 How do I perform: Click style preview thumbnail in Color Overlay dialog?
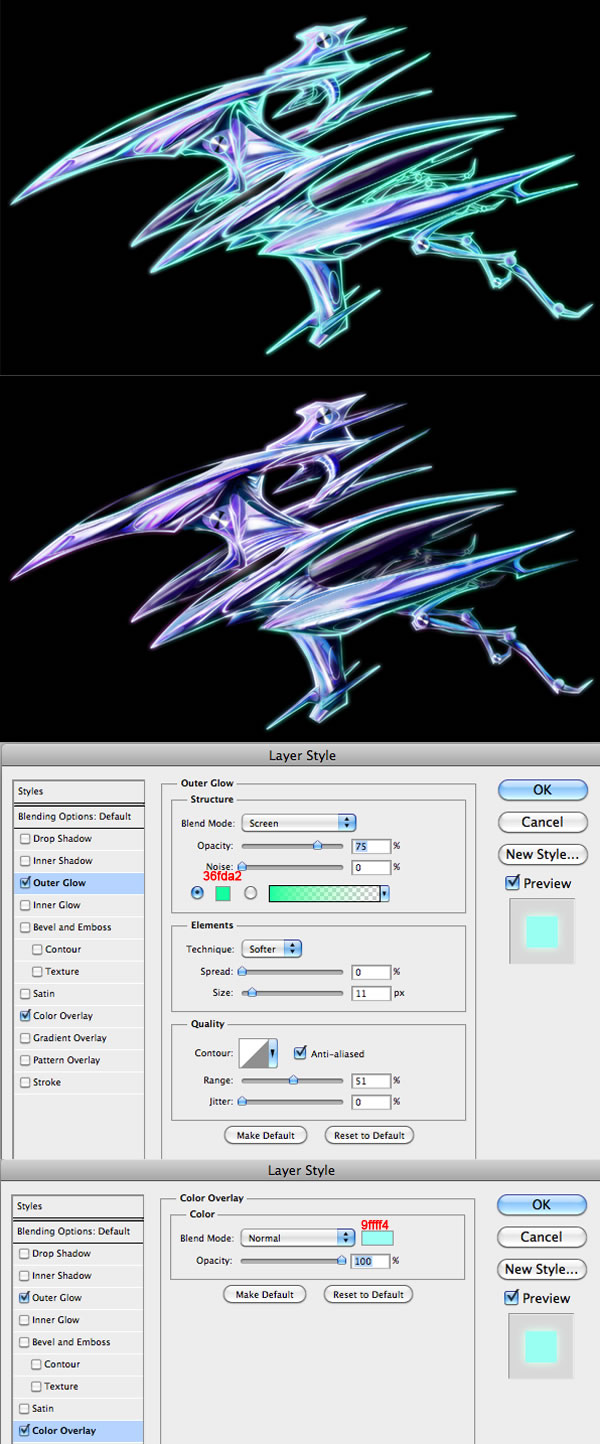pos(541,1346)
